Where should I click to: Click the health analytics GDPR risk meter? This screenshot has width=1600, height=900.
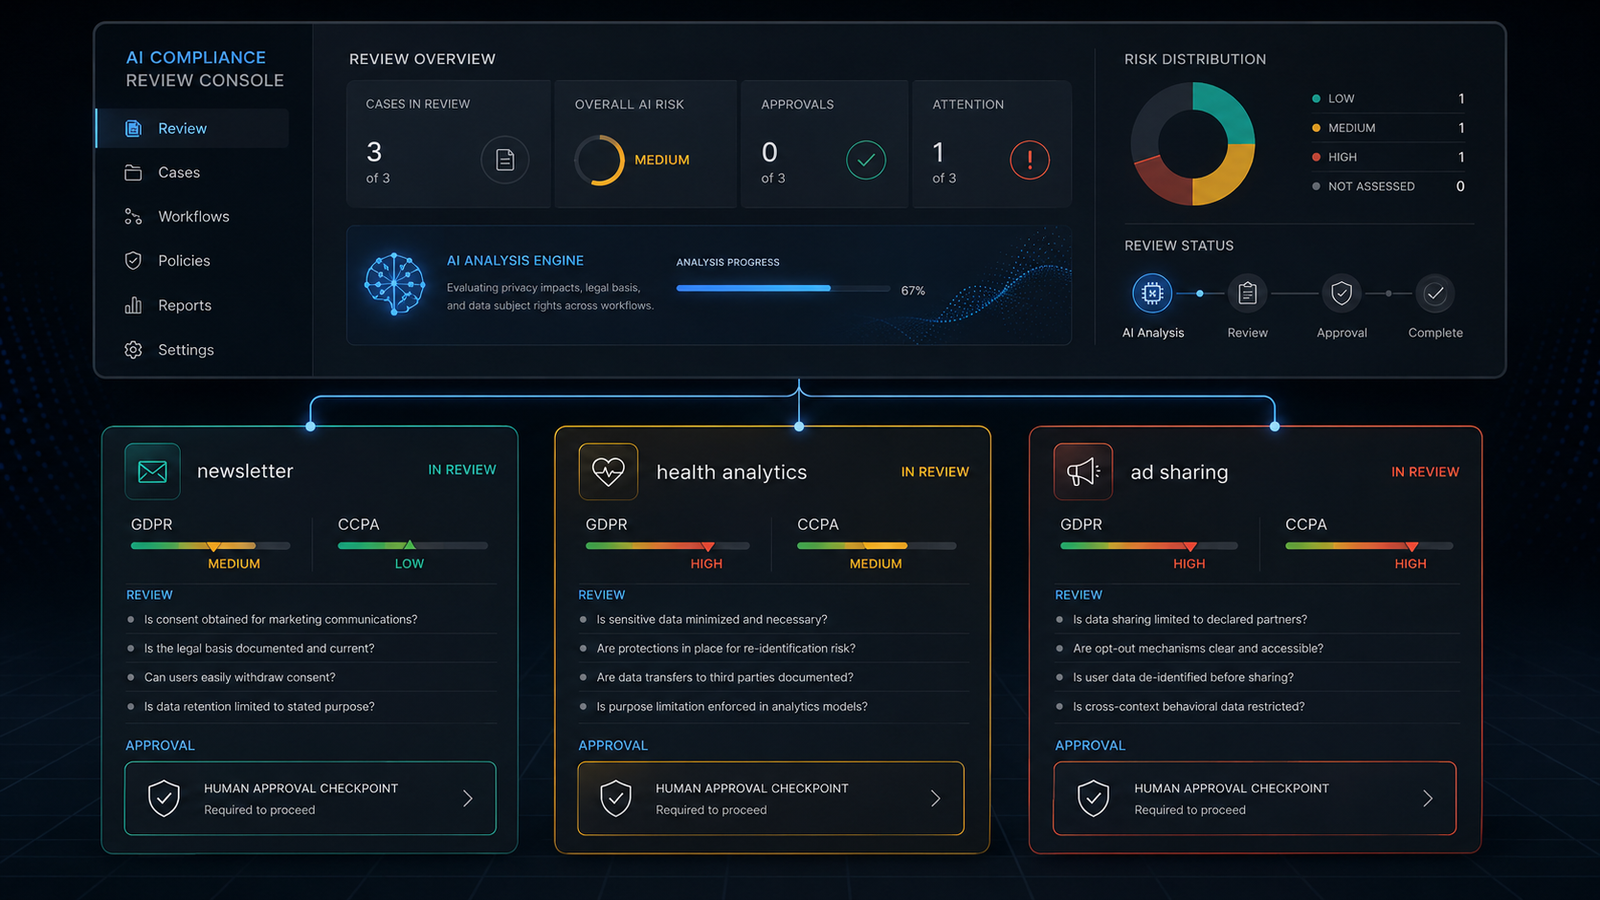[667, 546]
